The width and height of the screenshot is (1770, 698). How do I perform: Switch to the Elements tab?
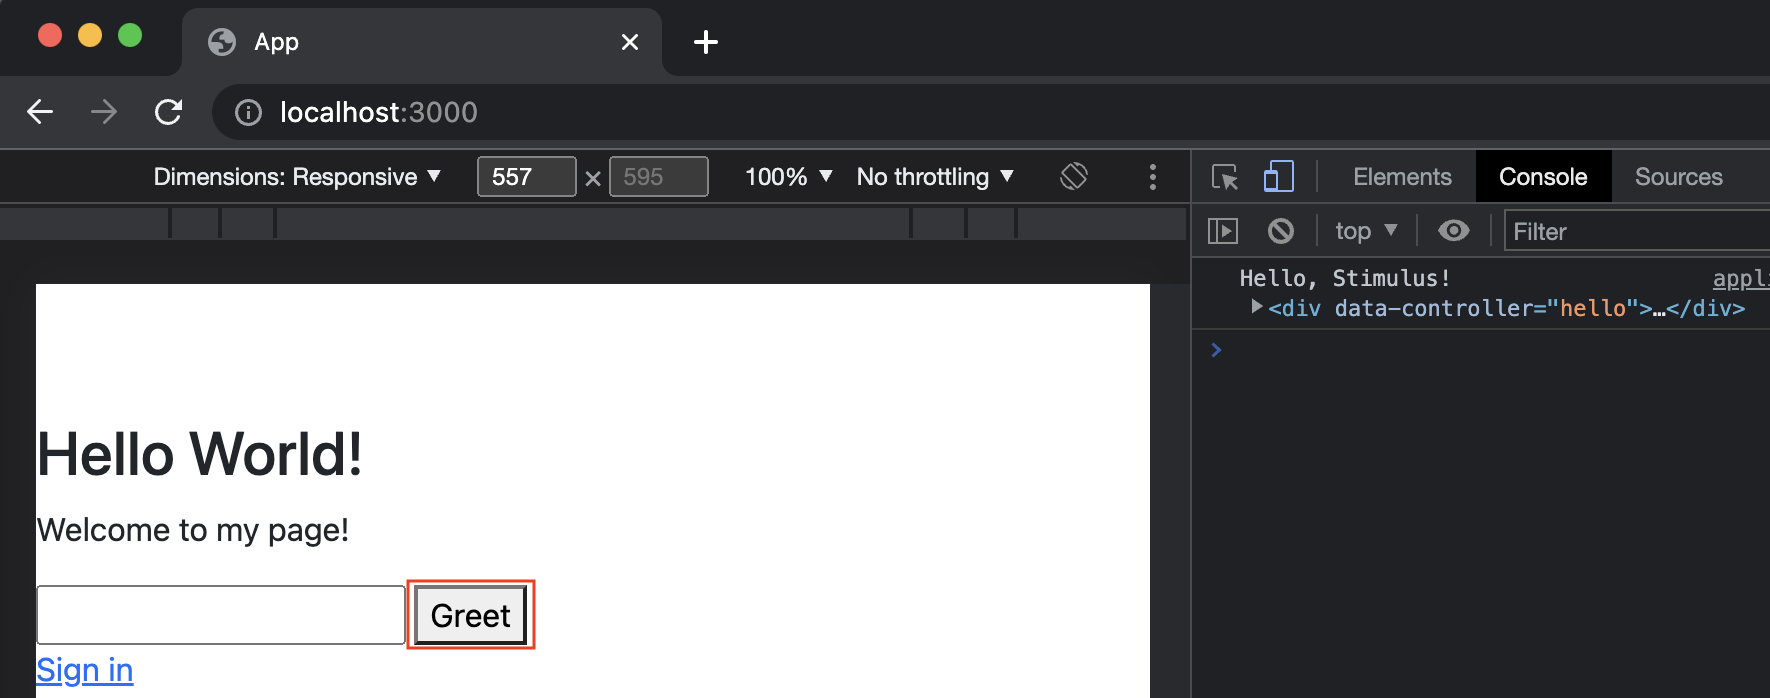point(1401,177)
